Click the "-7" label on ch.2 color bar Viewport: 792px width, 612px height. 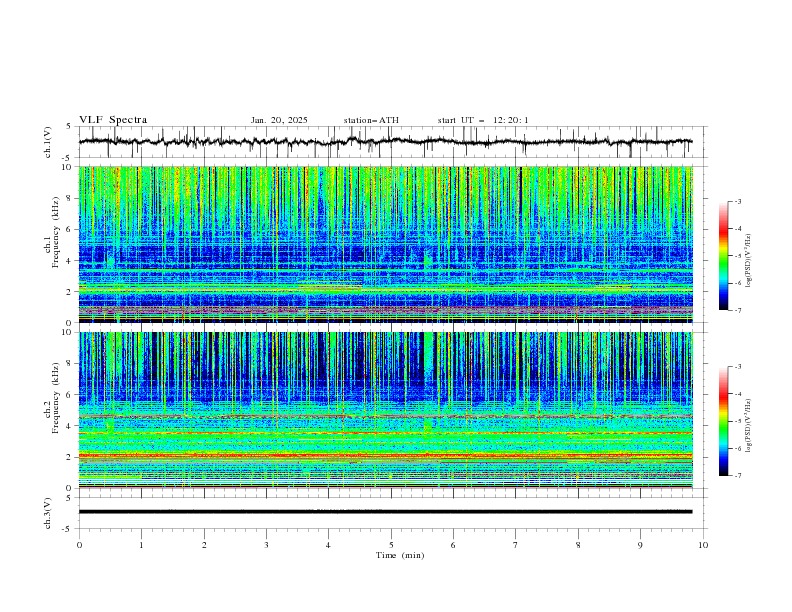coord(737,475)
